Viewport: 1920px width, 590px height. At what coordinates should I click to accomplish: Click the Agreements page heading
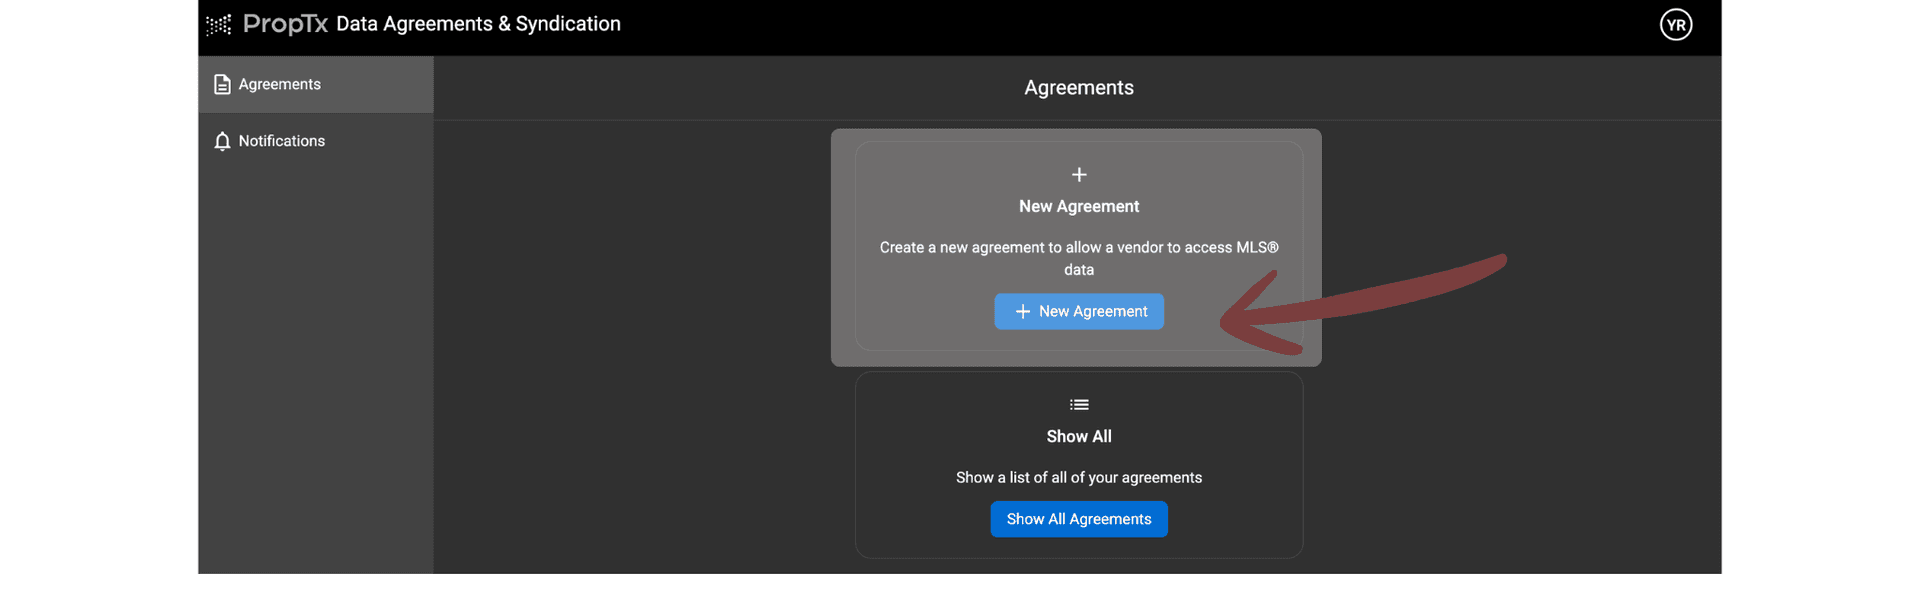[x=1078, y=88]
